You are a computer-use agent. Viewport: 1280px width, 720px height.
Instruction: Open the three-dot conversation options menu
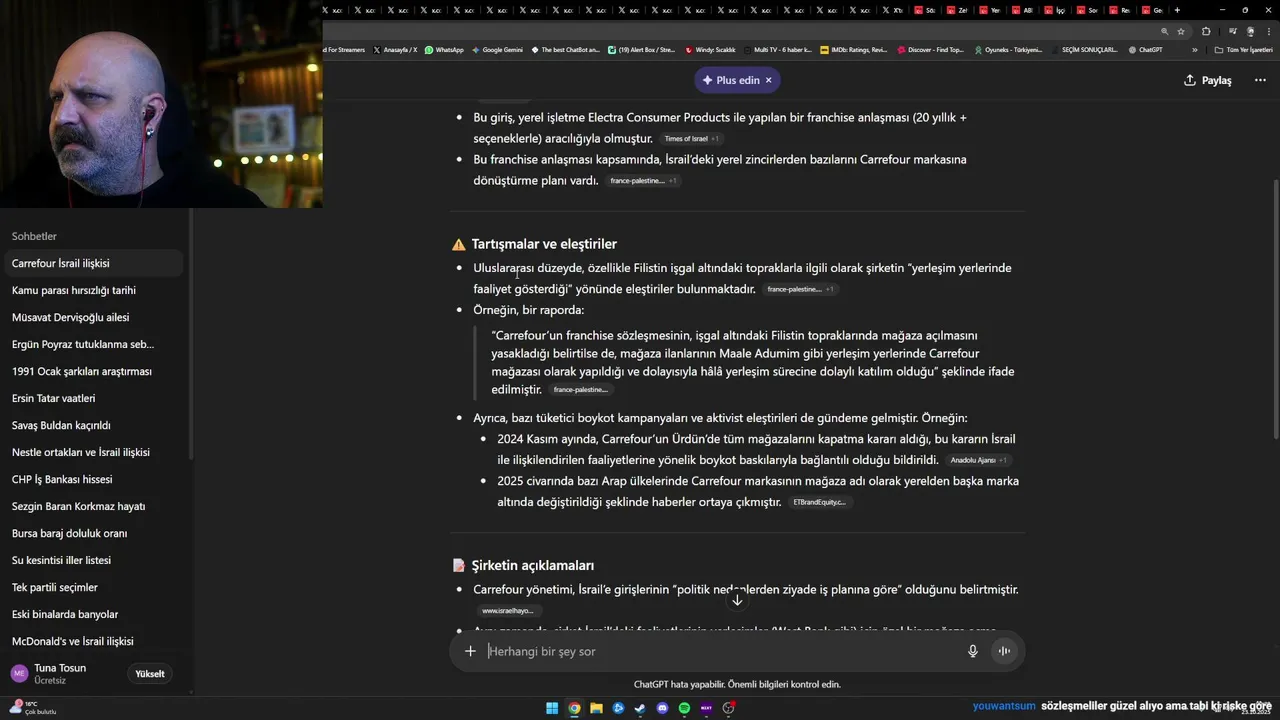(x=1260, y=80)
